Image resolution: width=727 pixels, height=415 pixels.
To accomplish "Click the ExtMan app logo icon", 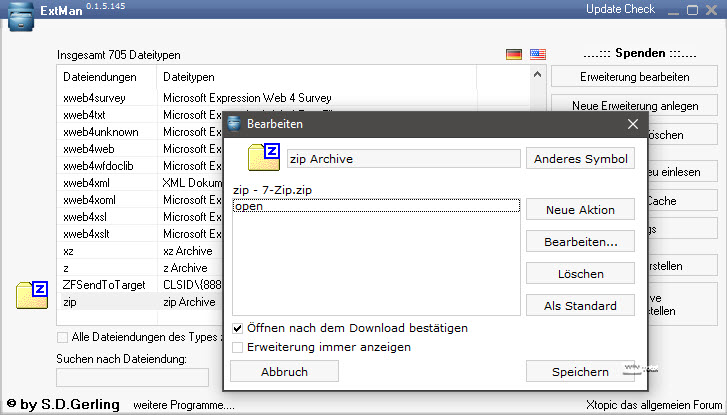I will (21, 16).
